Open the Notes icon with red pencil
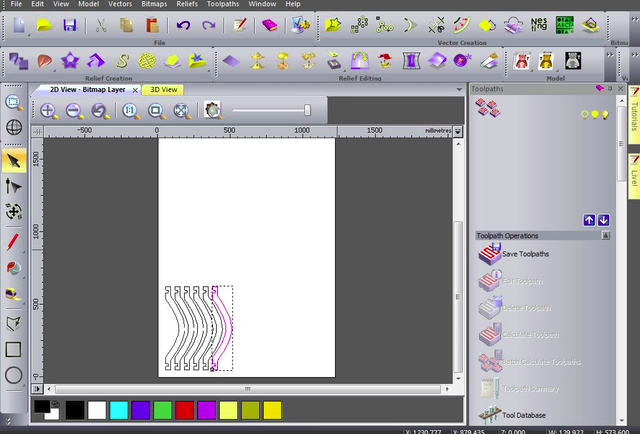The width and height of the screenshot is (640, 434). click(240, 25)
